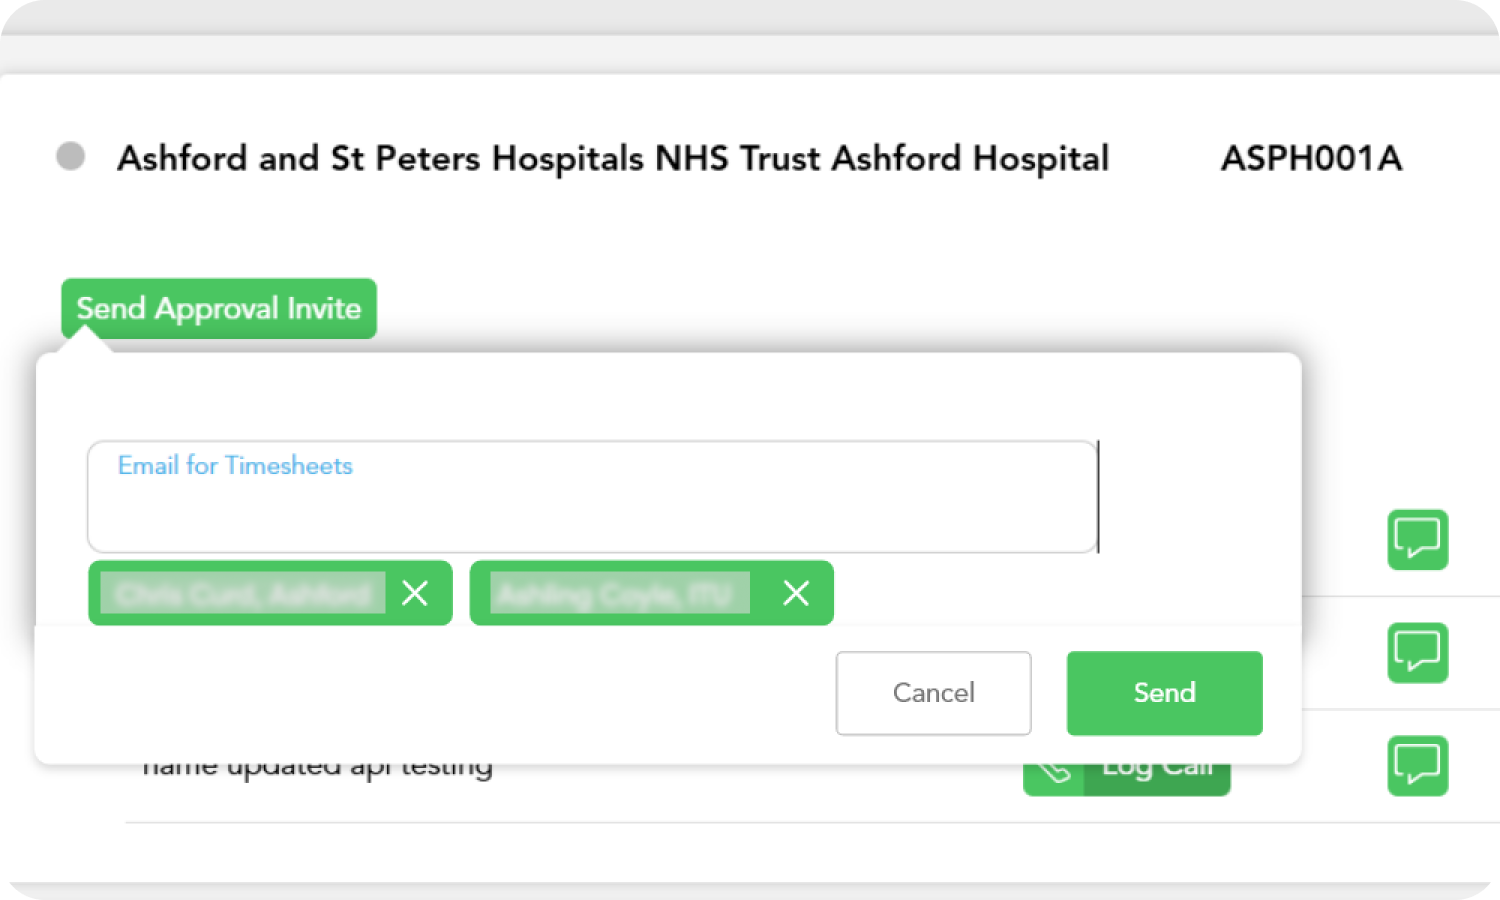Click the phone icon on Log Call
1500x900 pixels.
pyautogui.click(x=1053, y=775)
